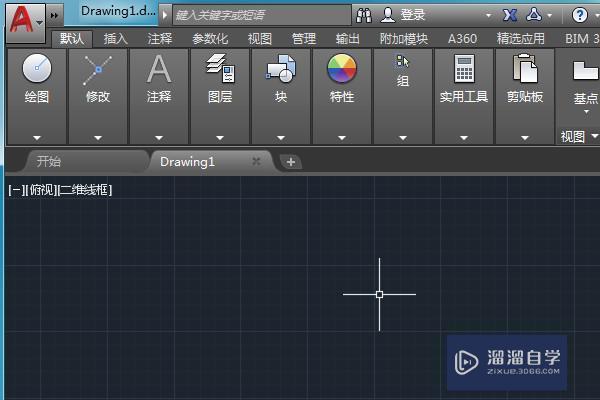Image resolution: width=600 pixels, height=400 pixels.
Task: Expand the 组 panel bottom arrow
Action: pos(403,138)
